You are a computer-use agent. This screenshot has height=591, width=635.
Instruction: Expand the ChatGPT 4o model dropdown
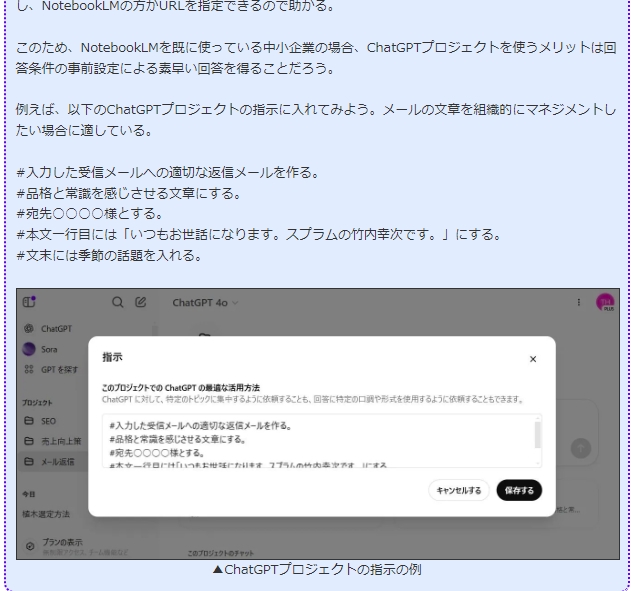pyautogui.click(x=205, y=303)
